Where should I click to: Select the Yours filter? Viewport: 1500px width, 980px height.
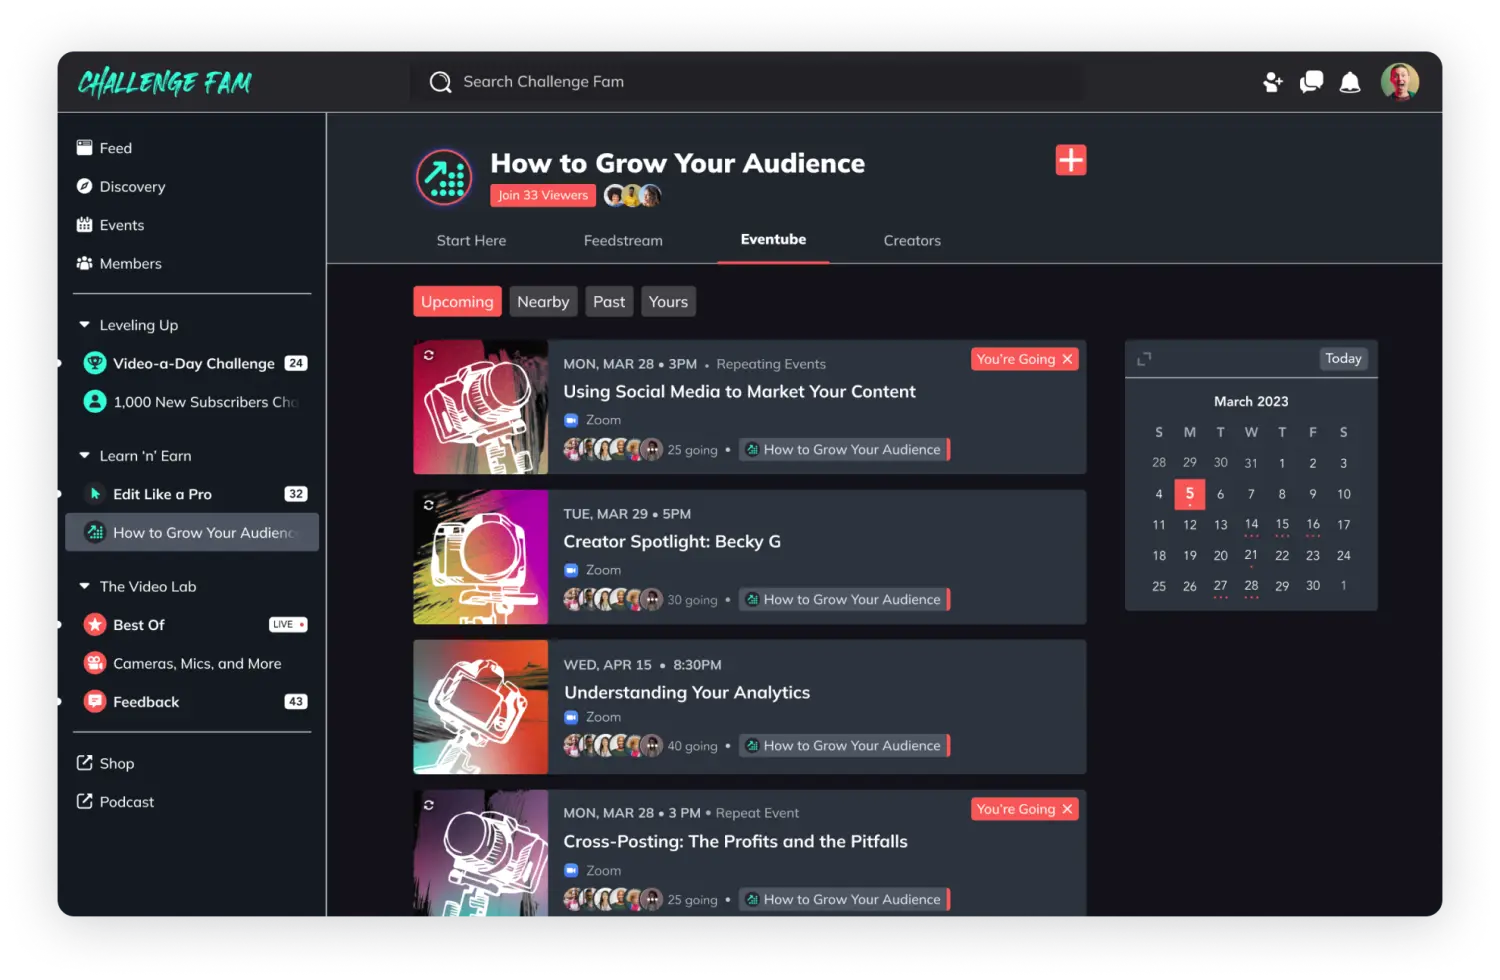668,302
